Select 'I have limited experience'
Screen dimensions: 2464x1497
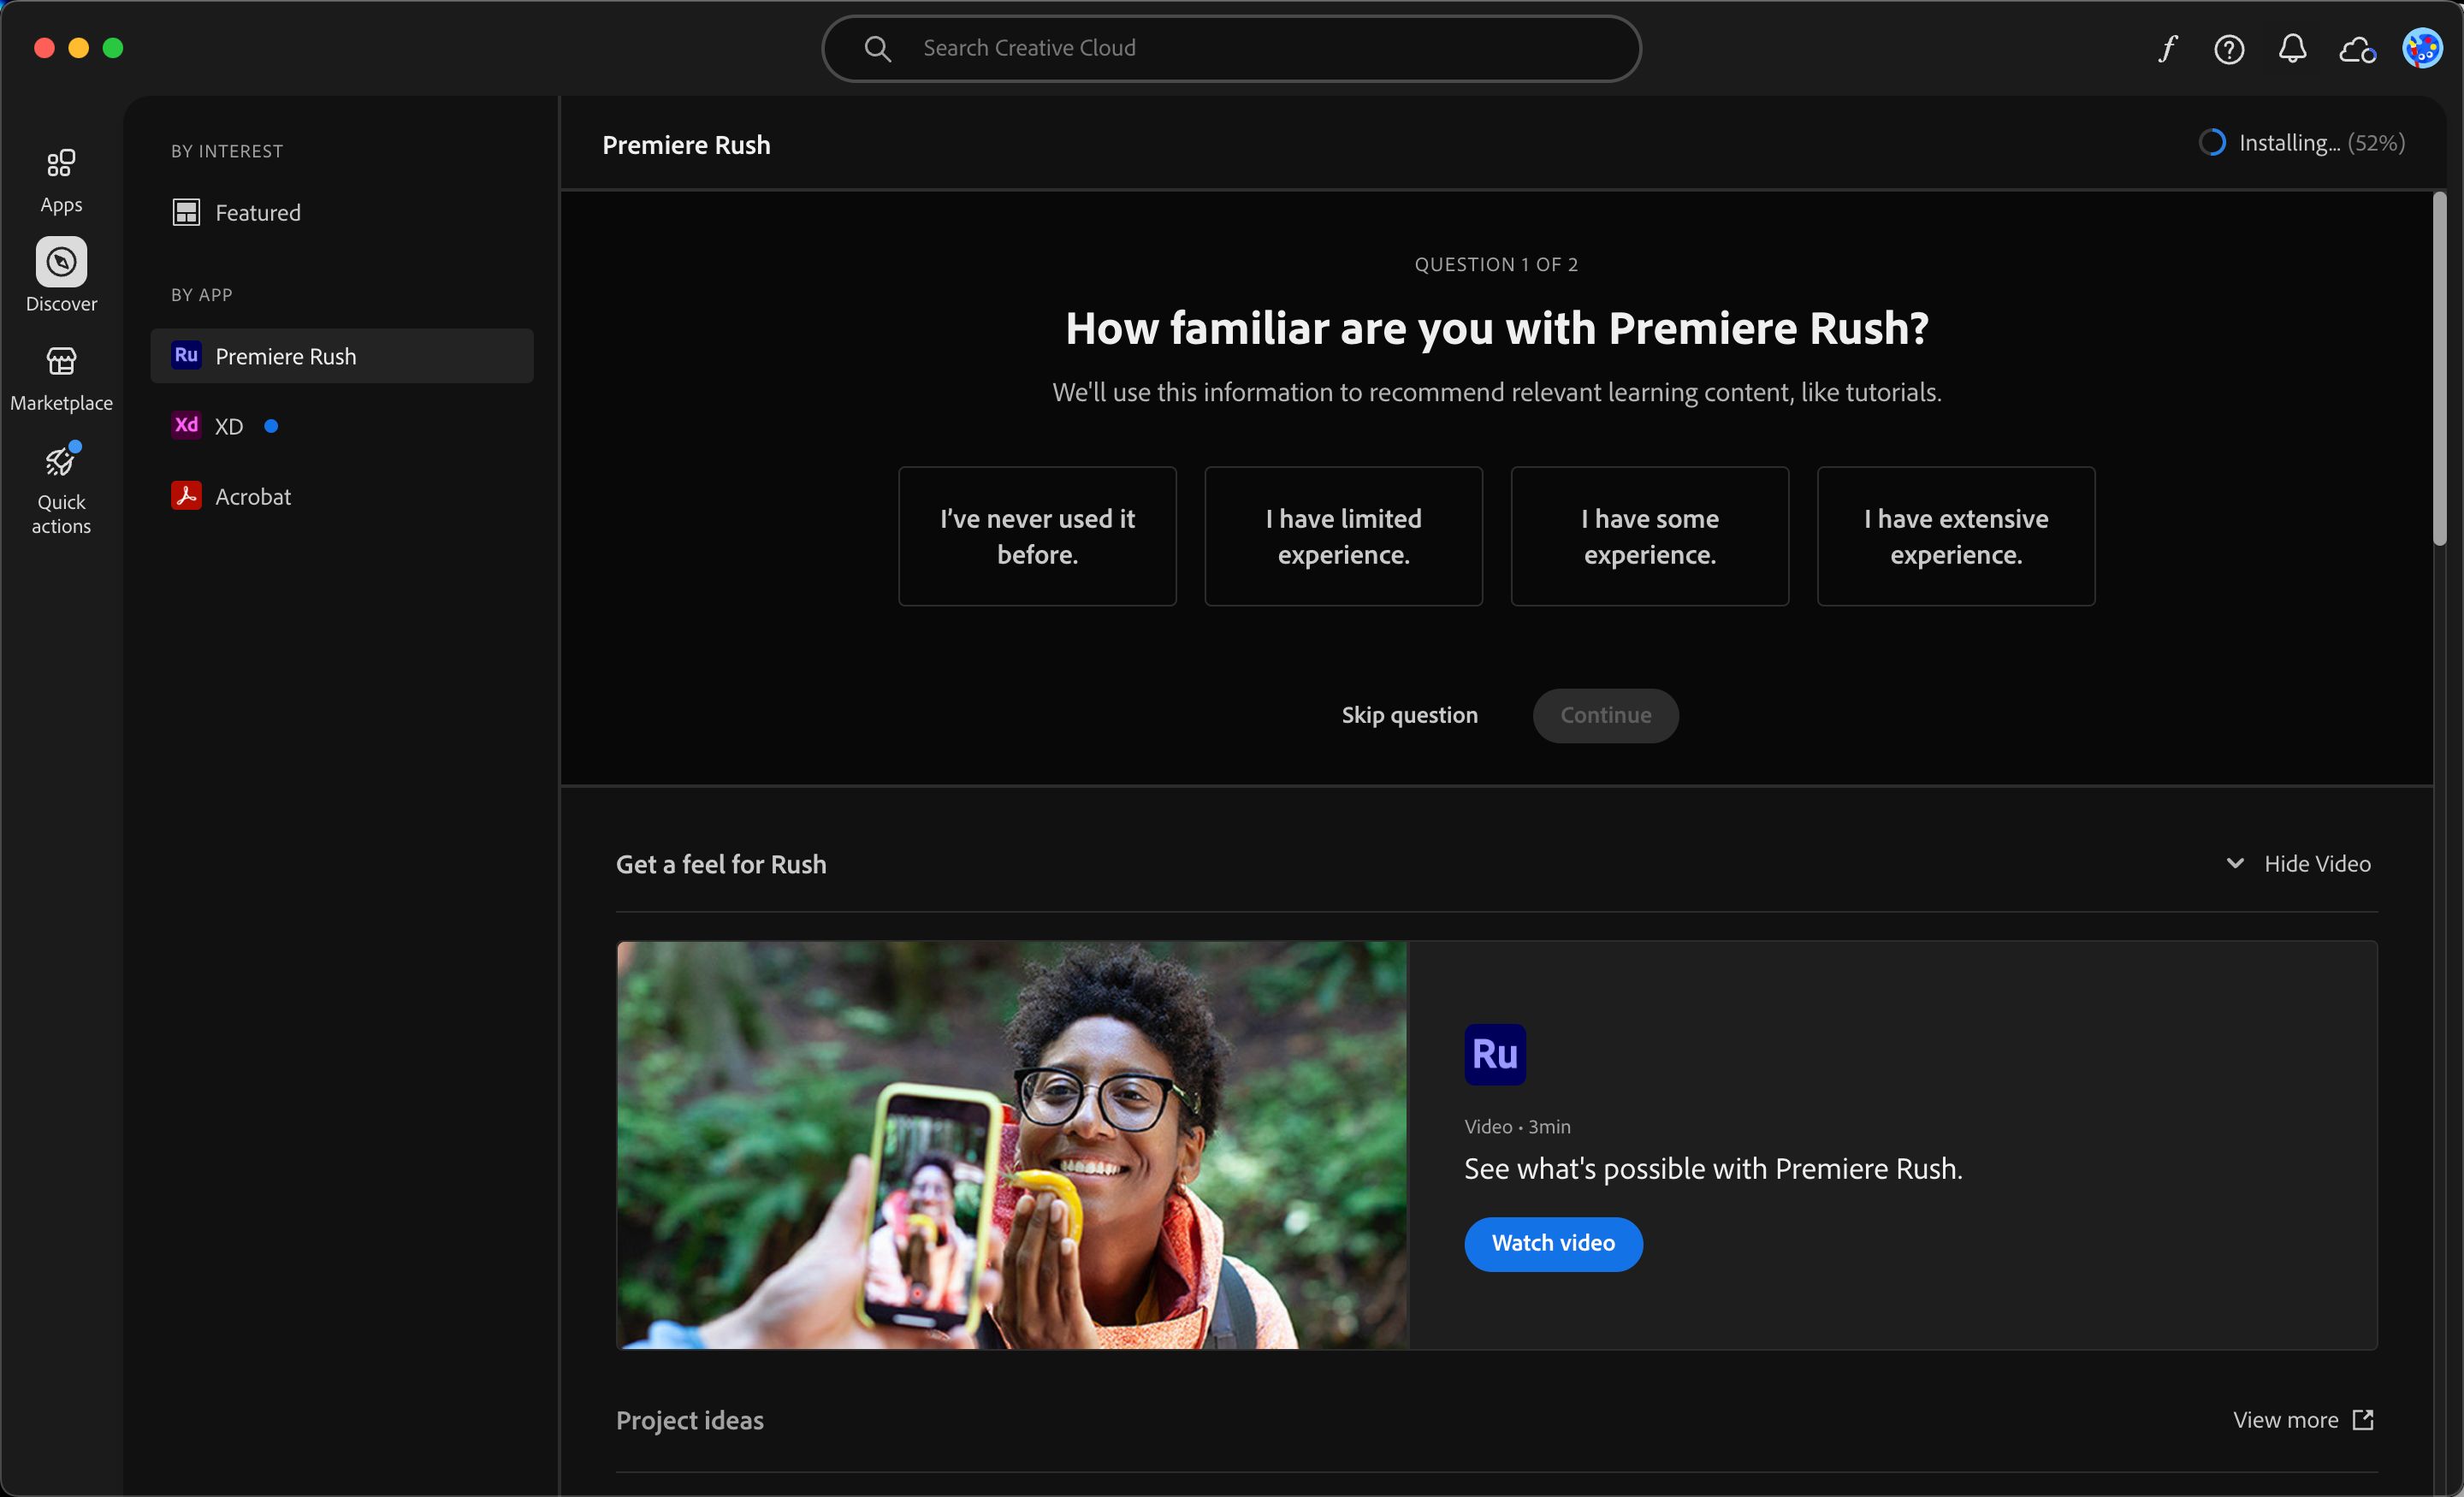(x=1343, y=535)
